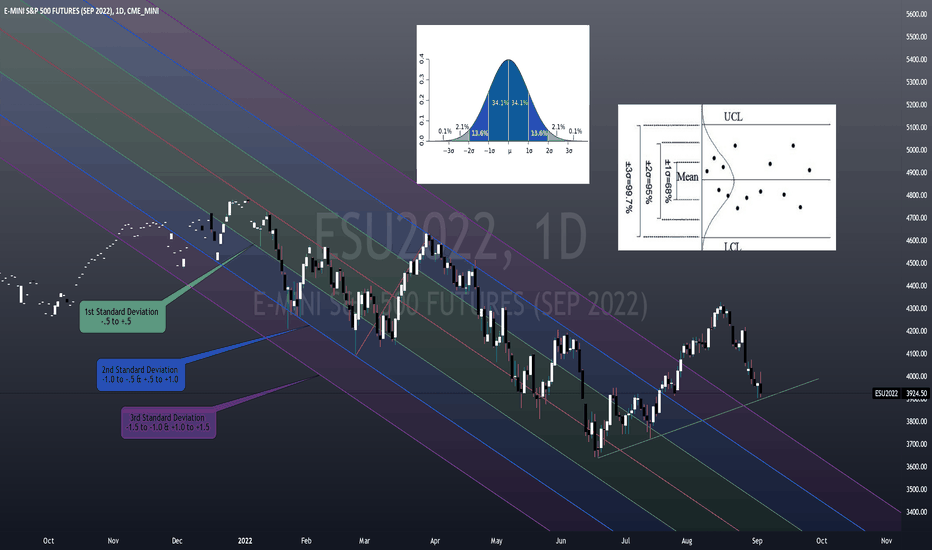Viewport: 932px width, 550px height.
Task: Click the 4800.00 price axis label
Action: coord(916,195)
